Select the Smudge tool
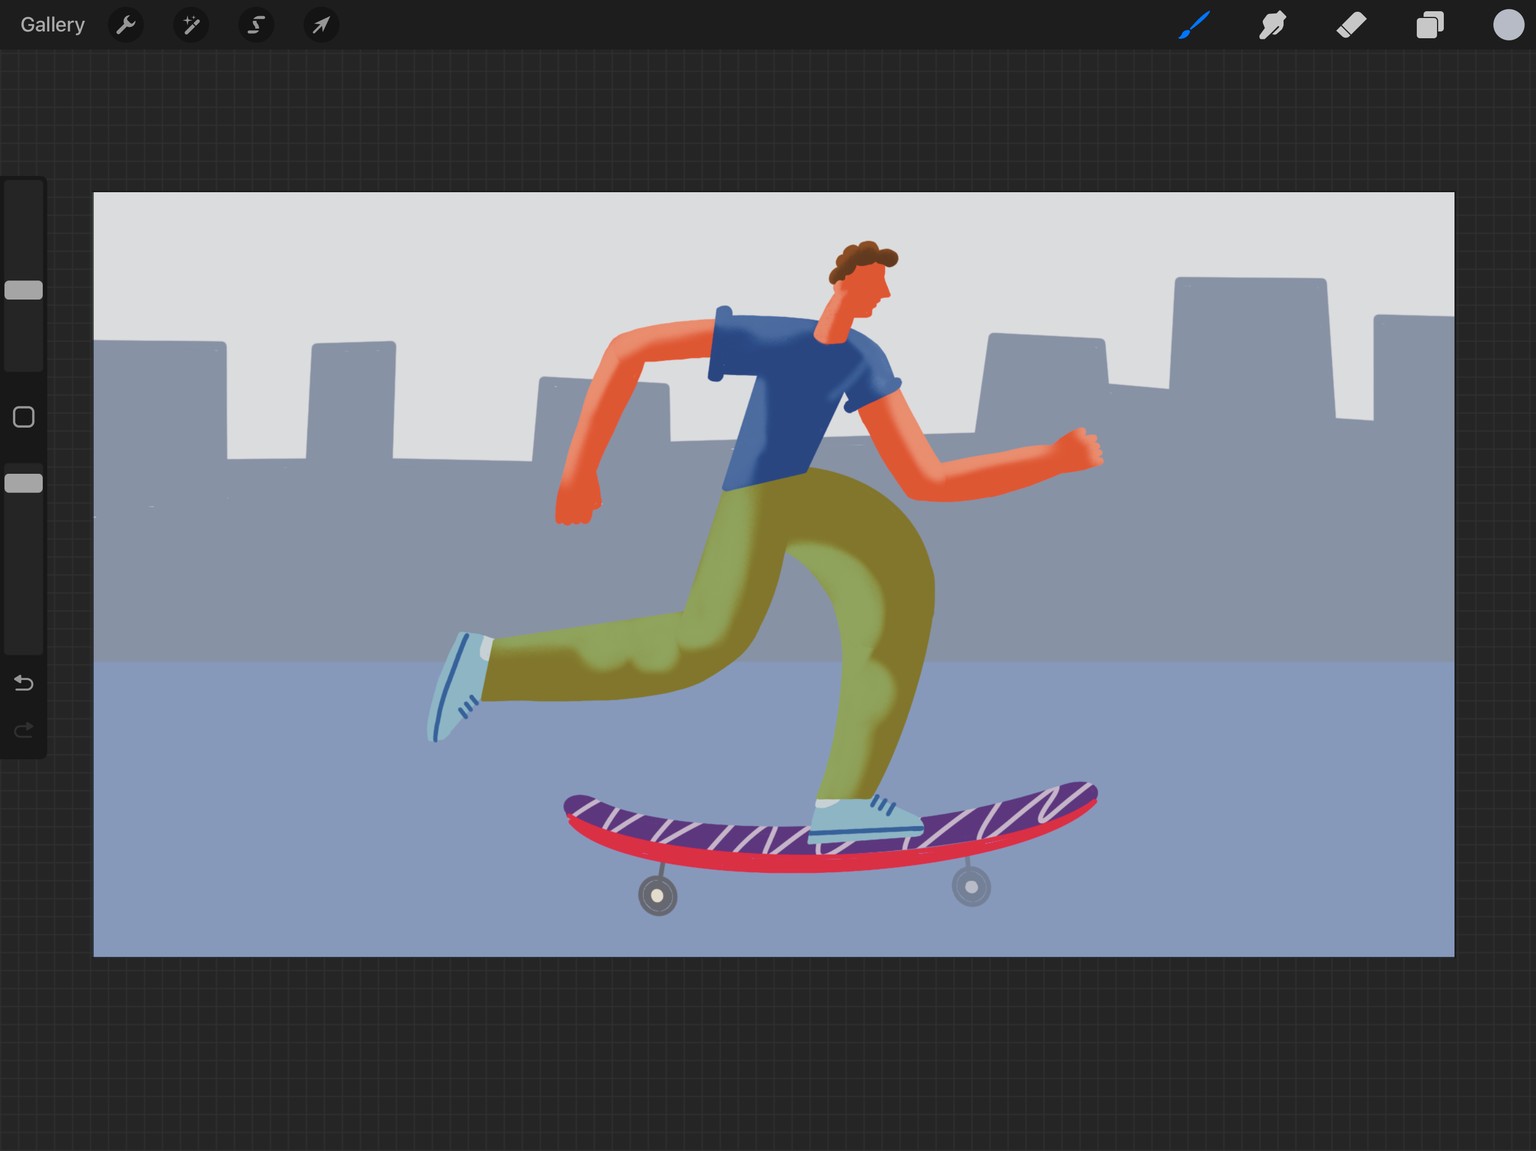Screen dimensions: 1536x1151 1272,25
